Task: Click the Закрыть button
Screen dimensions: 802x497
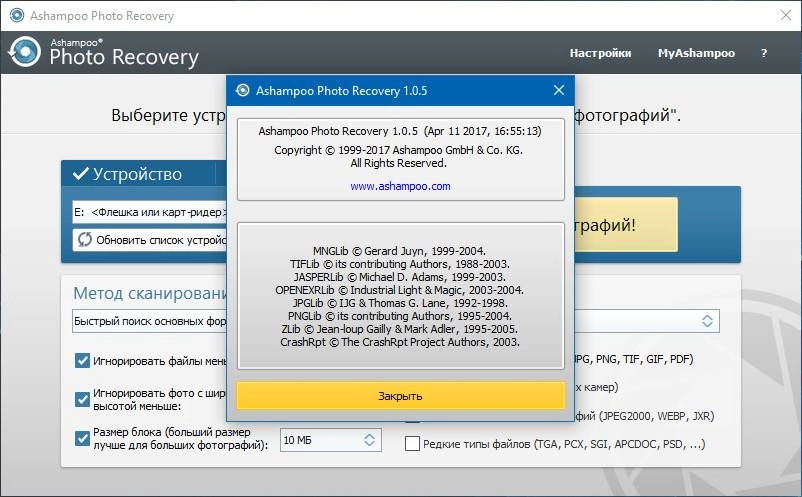Action: [400, 395]
